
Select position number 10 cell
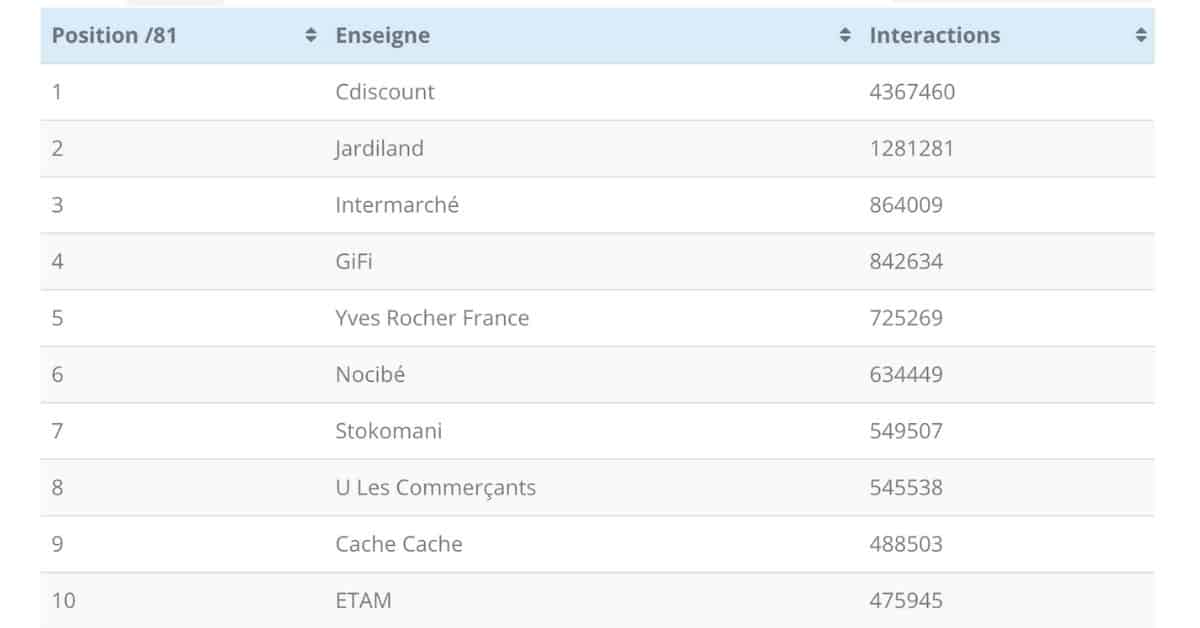pyautogui.click(x=63, y=601)
